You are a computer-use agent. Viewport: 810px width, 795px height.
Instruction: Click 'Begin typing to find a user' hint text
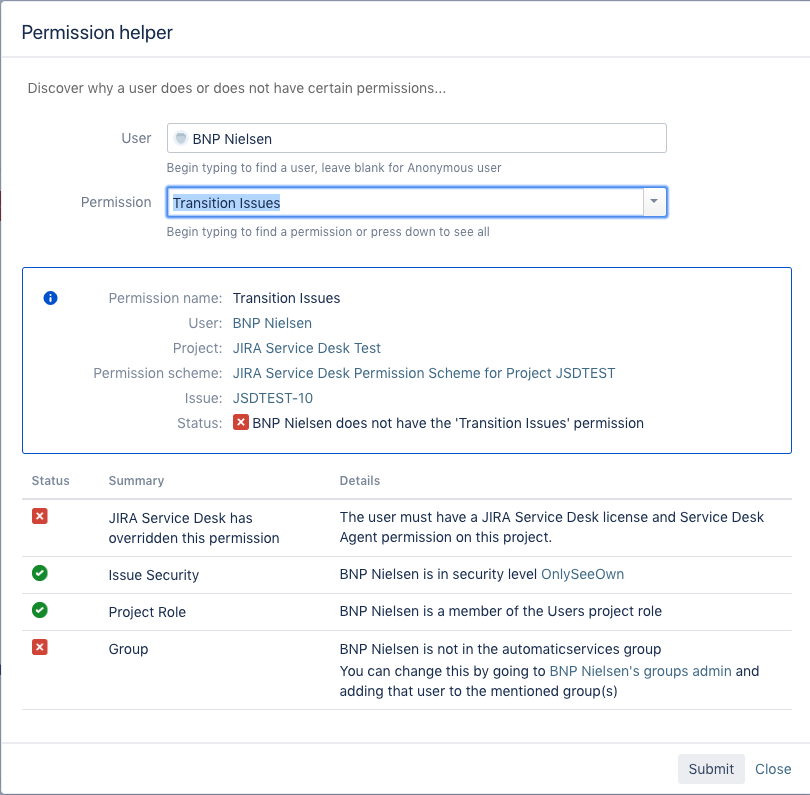(x=334, y=168)
